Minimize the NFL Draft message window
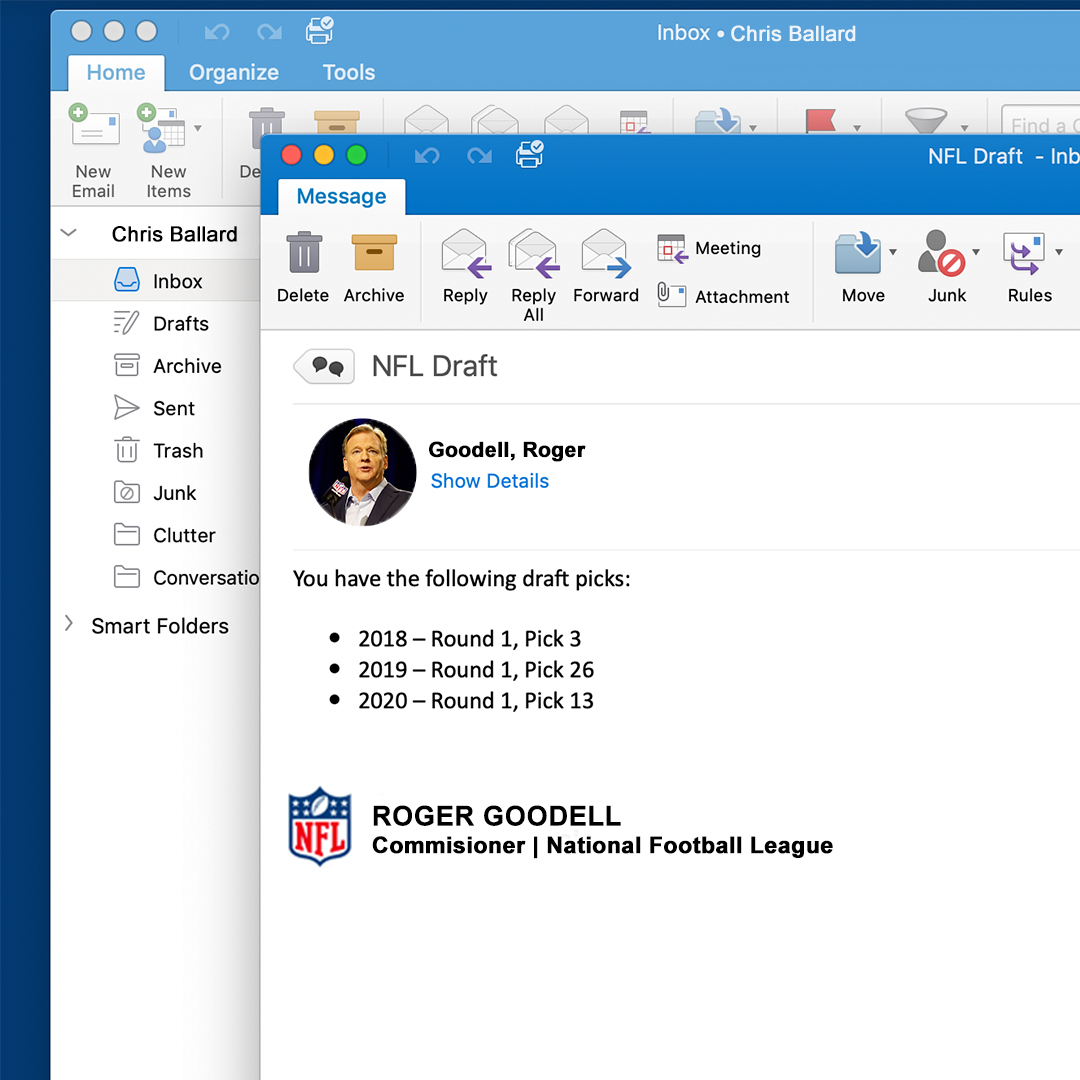This screenshot has height=1080, width=1080. (324, 155)
